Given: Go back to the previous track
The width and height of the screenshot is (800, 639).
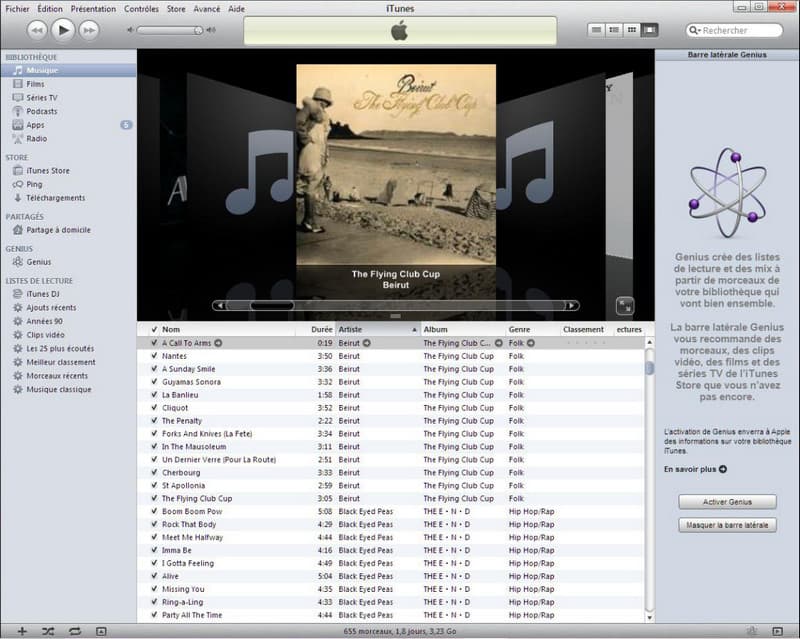Looking at the screenshot, I should 35,30.
